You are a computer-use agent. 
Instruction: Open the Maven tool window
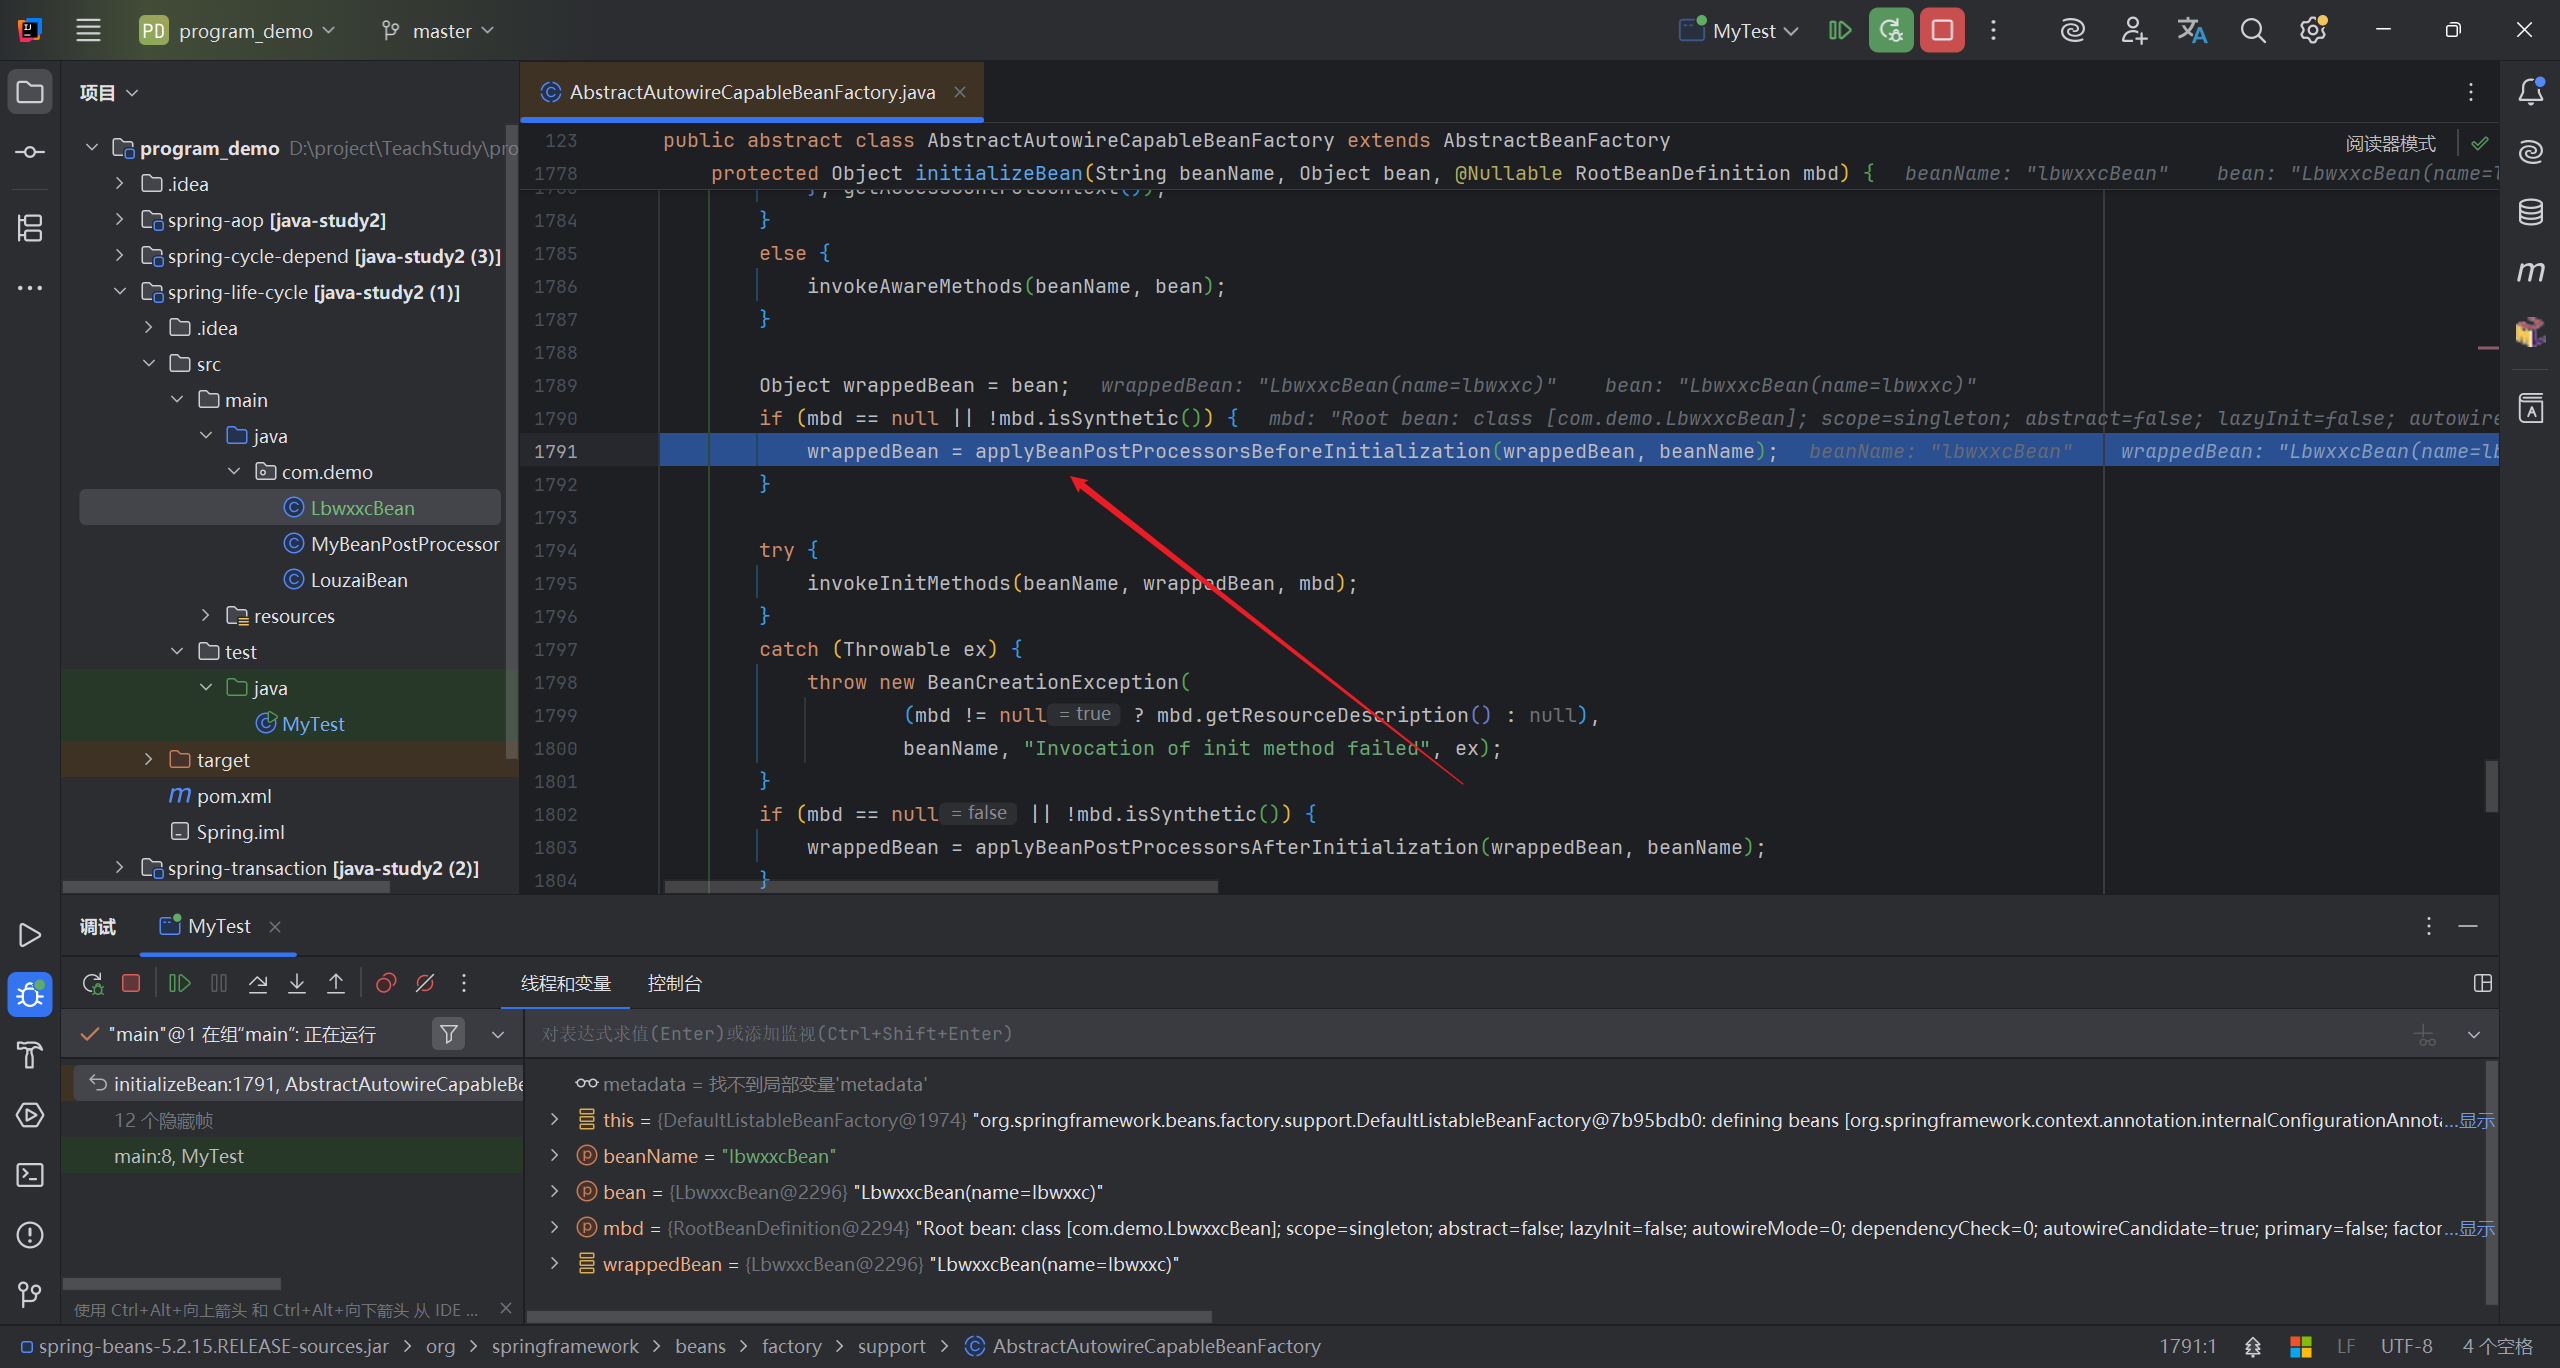coord(2530,272)
